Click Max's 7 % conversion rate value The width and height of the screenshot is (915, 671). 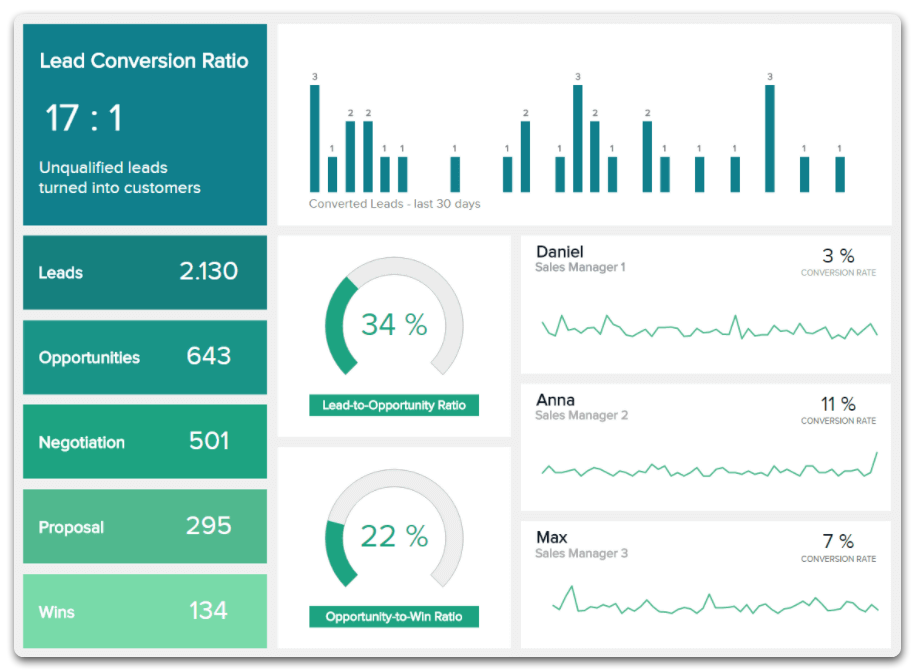pos(838,542)
